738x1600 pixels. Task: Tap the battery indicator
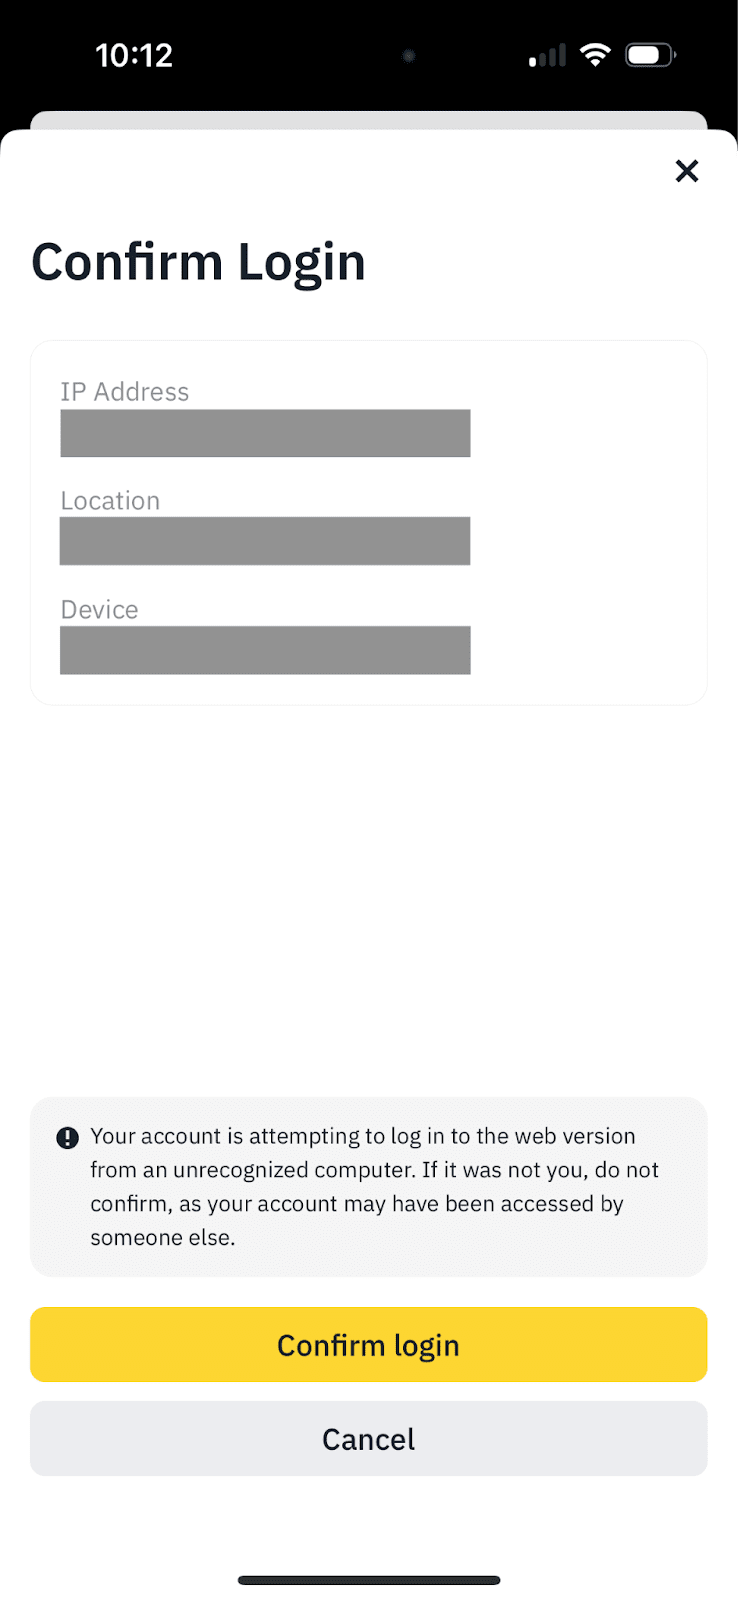click(649, 55)
